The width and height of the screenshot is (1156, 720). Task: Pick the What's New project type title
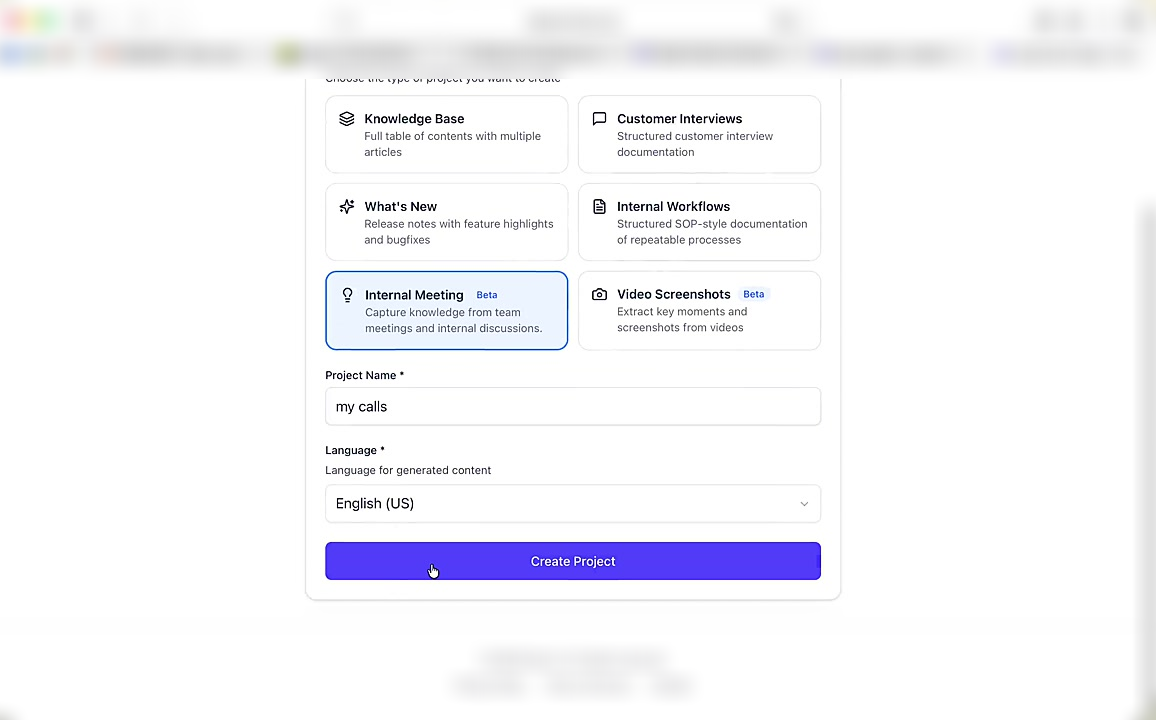tap(400, 207)
